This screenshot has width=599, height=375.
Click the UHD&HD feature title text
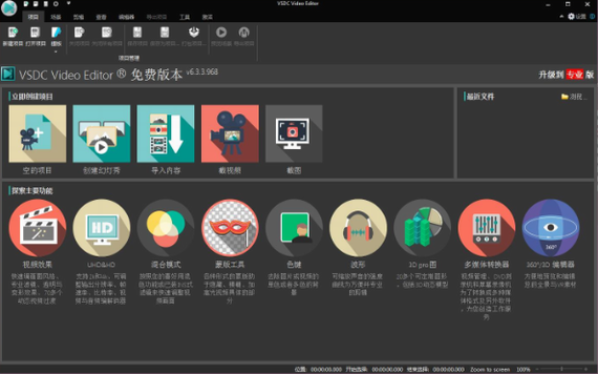tap(101, 264)
